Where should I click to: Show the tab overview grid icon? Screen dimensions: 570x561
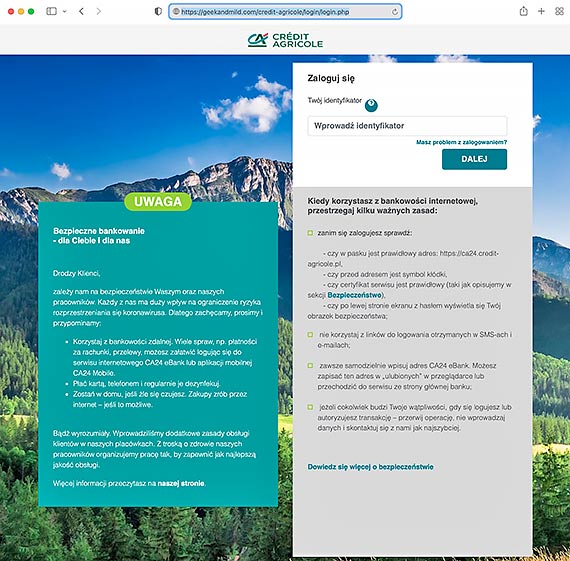pyautogui.click(x=559, y=11)
